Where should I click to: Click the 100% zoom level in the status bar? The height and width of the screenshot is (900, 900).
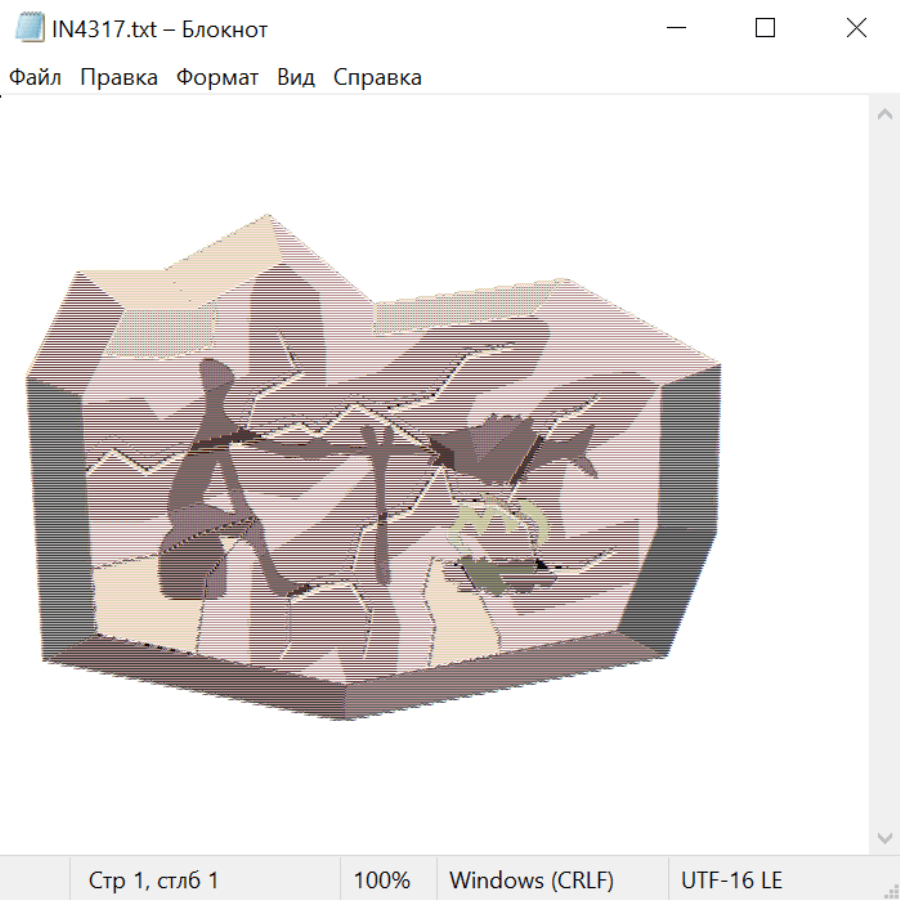pos(382,880)
